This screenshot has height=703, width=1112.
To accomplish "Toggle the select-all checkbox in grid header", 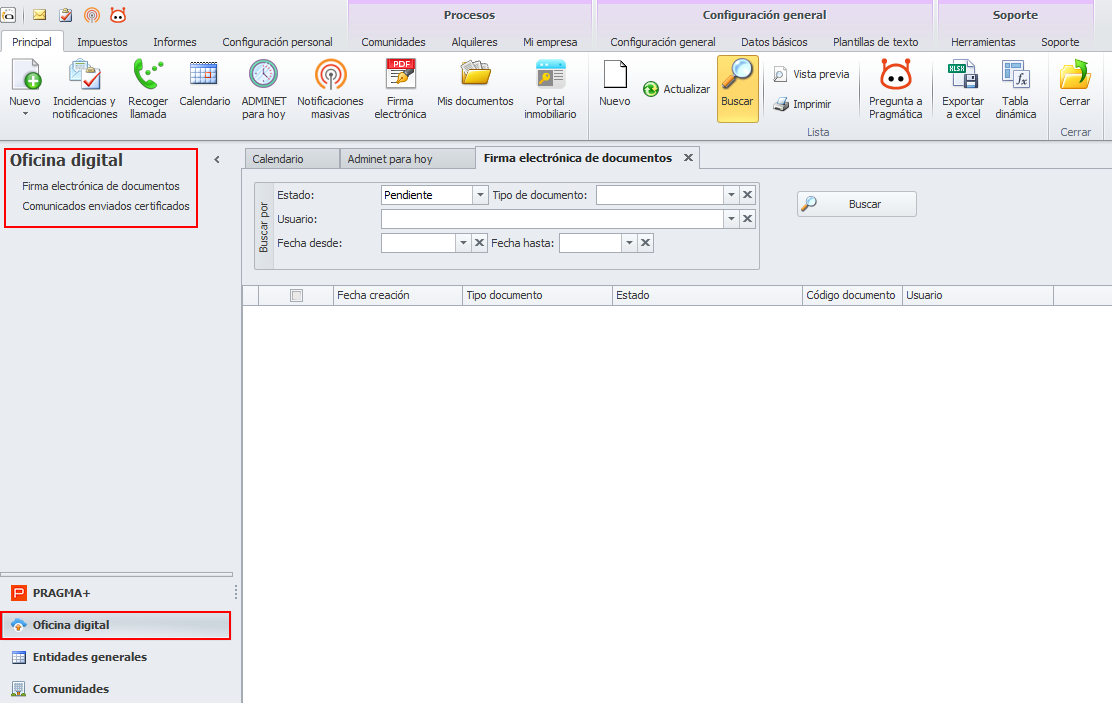I will tap(296, 296).
